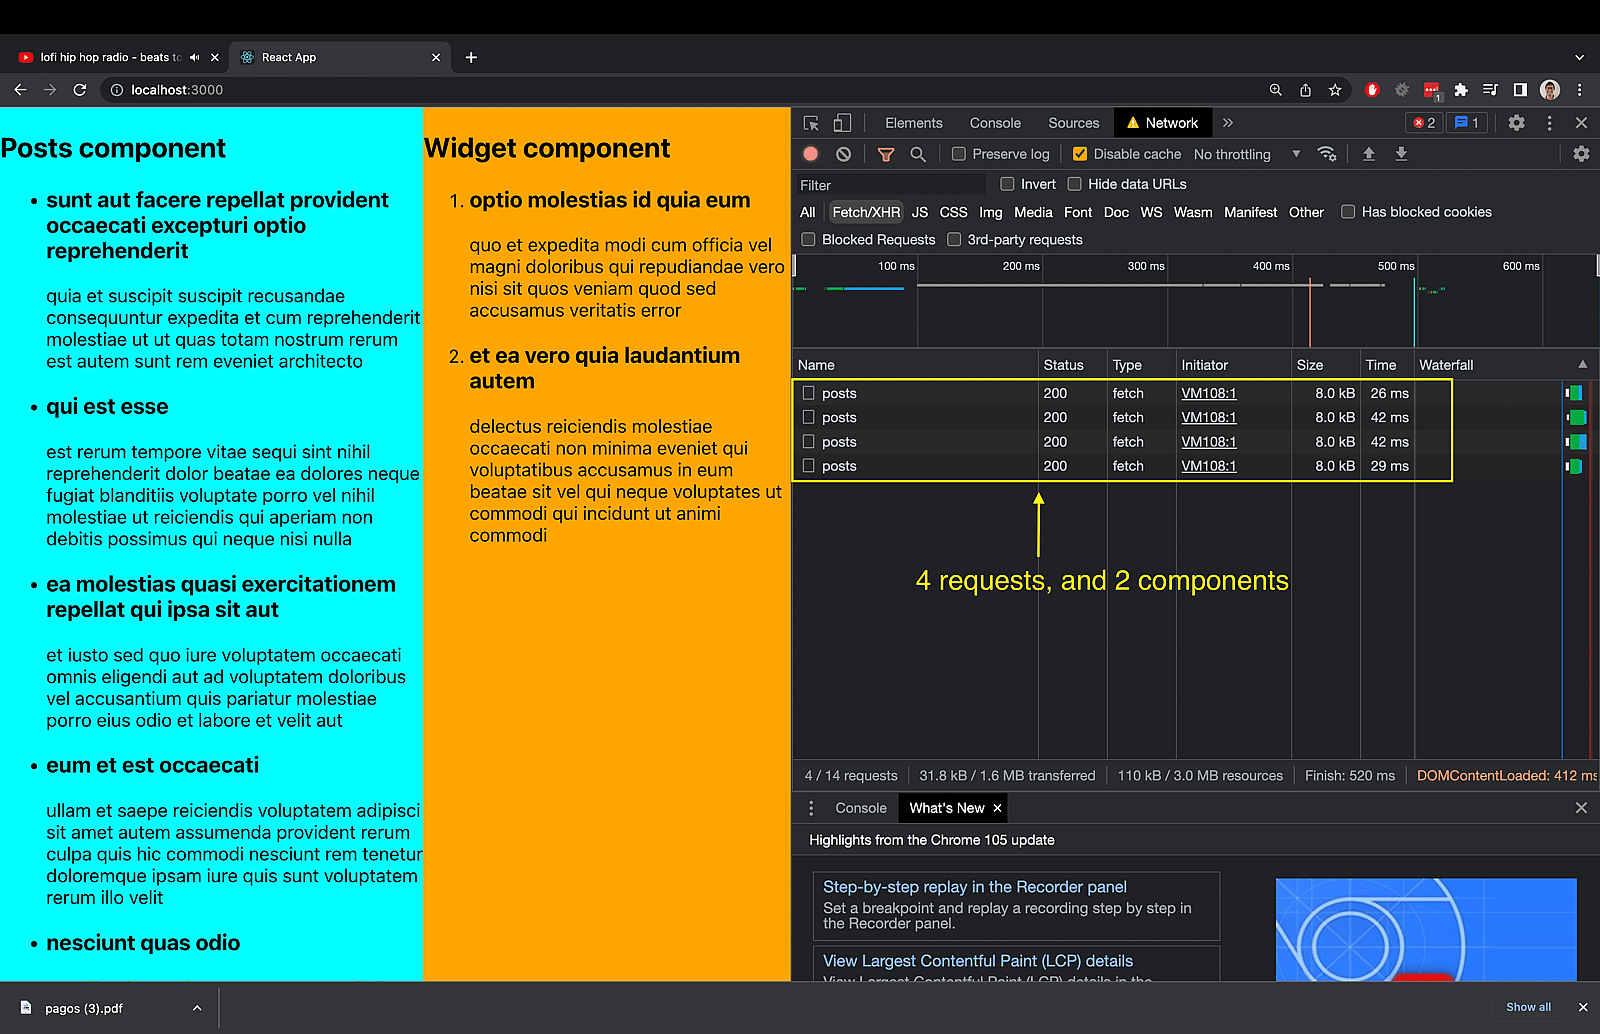Click Show all in downloads bar
This screenshot has height=1034, width=1600.
point(1527,1007)
